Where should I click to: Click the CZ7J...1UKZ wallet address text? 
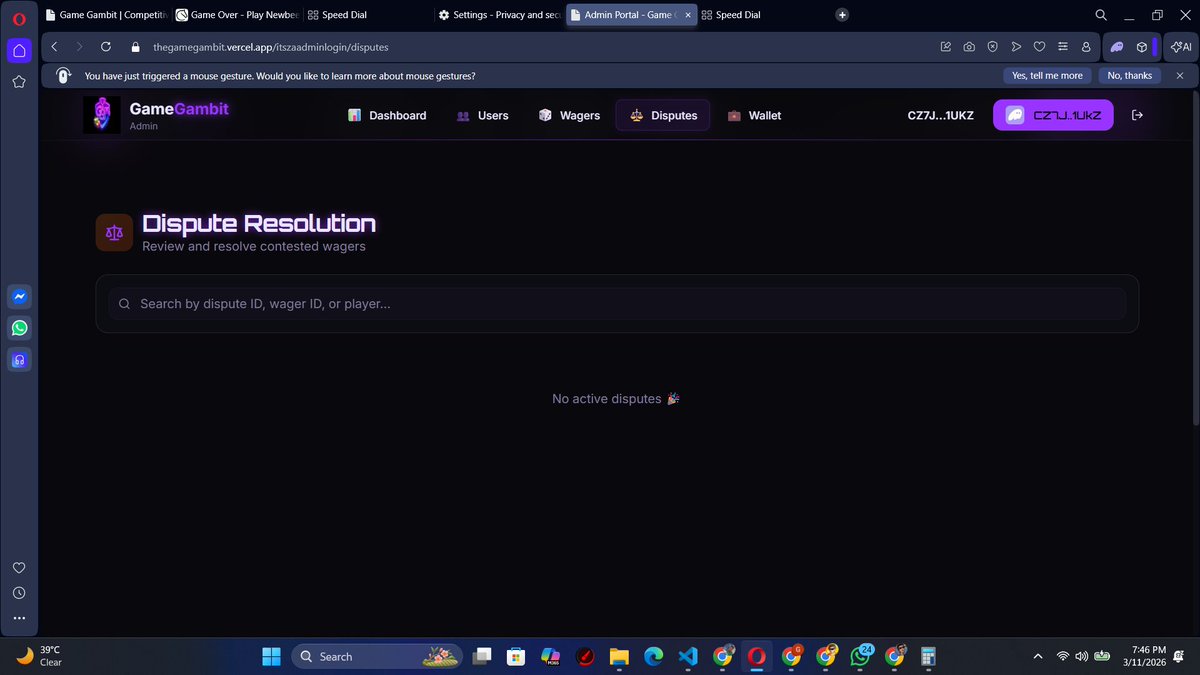[x=940, y=116]
